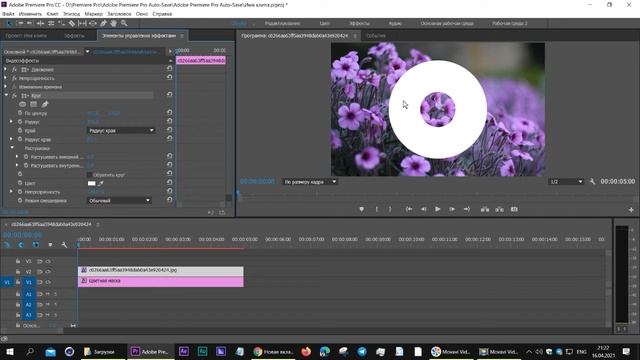Screen dimensions: 640x360
Task: Collapse the Круг effect
Action: [x=6, y=95]
